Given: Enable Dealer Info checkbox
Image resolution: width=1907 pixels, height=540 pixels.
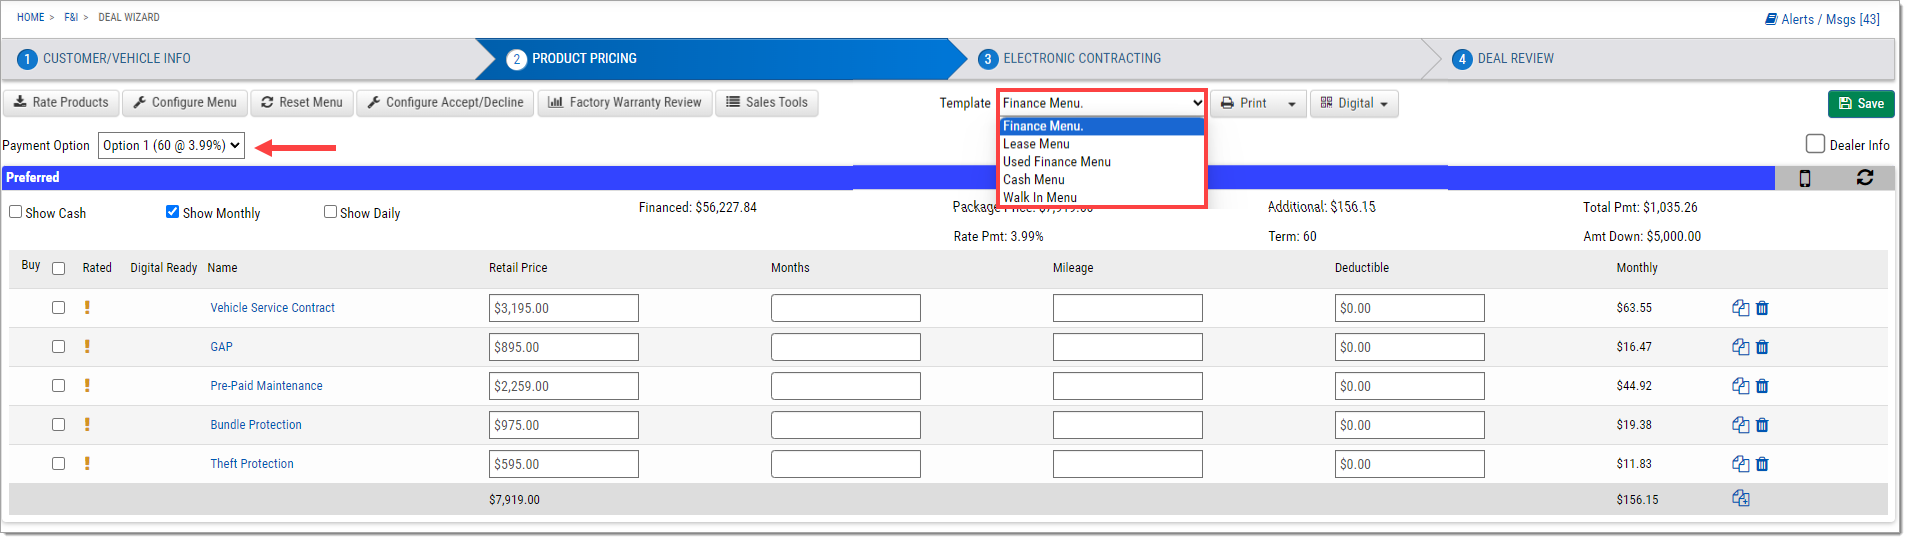Looking at the screenshot, I should coord(1815,144).
